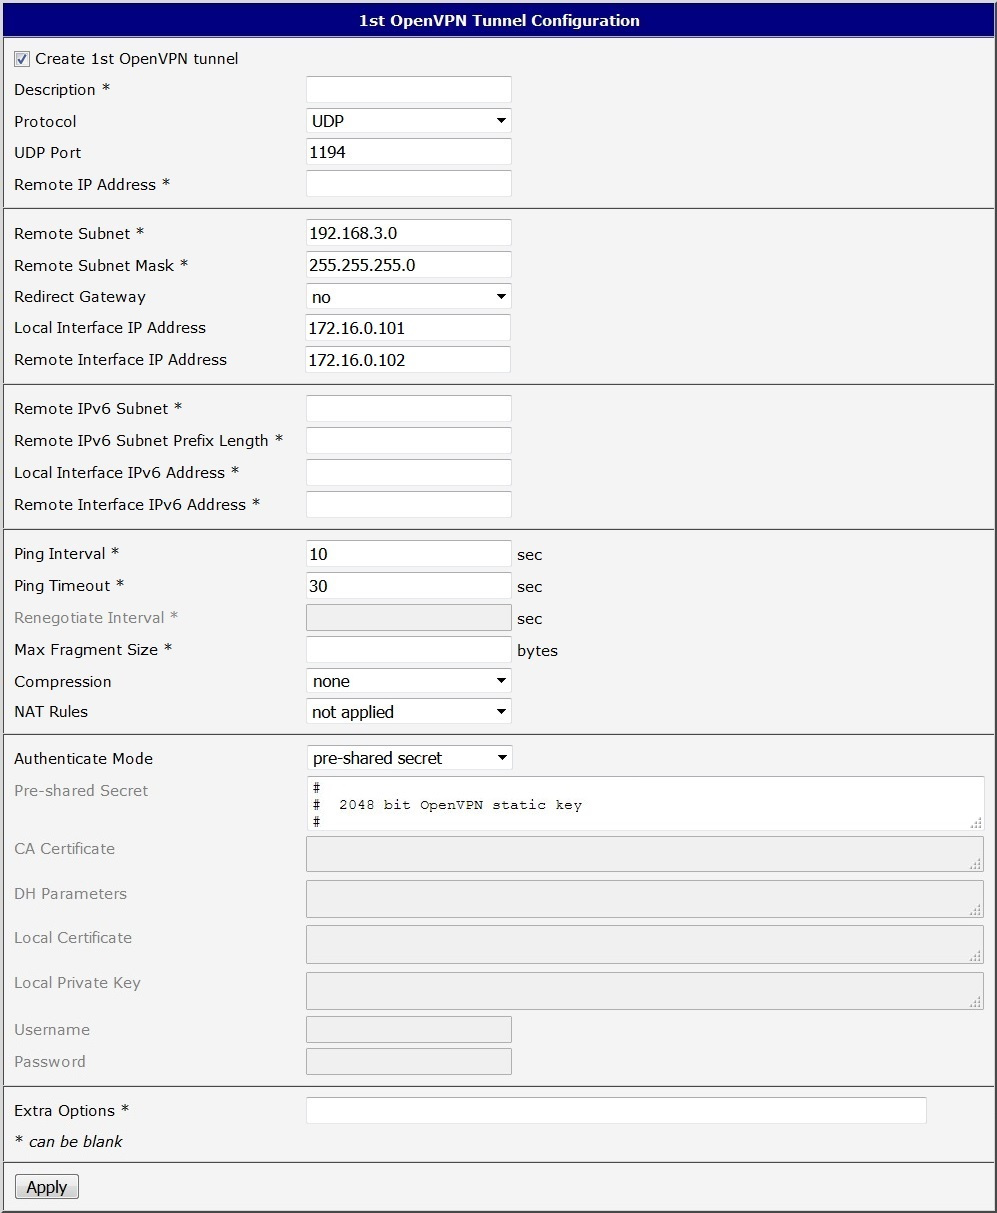Click the Remote IPv6 Subnet field
This screenshot has height=1213, width=997.
(408, 408)
